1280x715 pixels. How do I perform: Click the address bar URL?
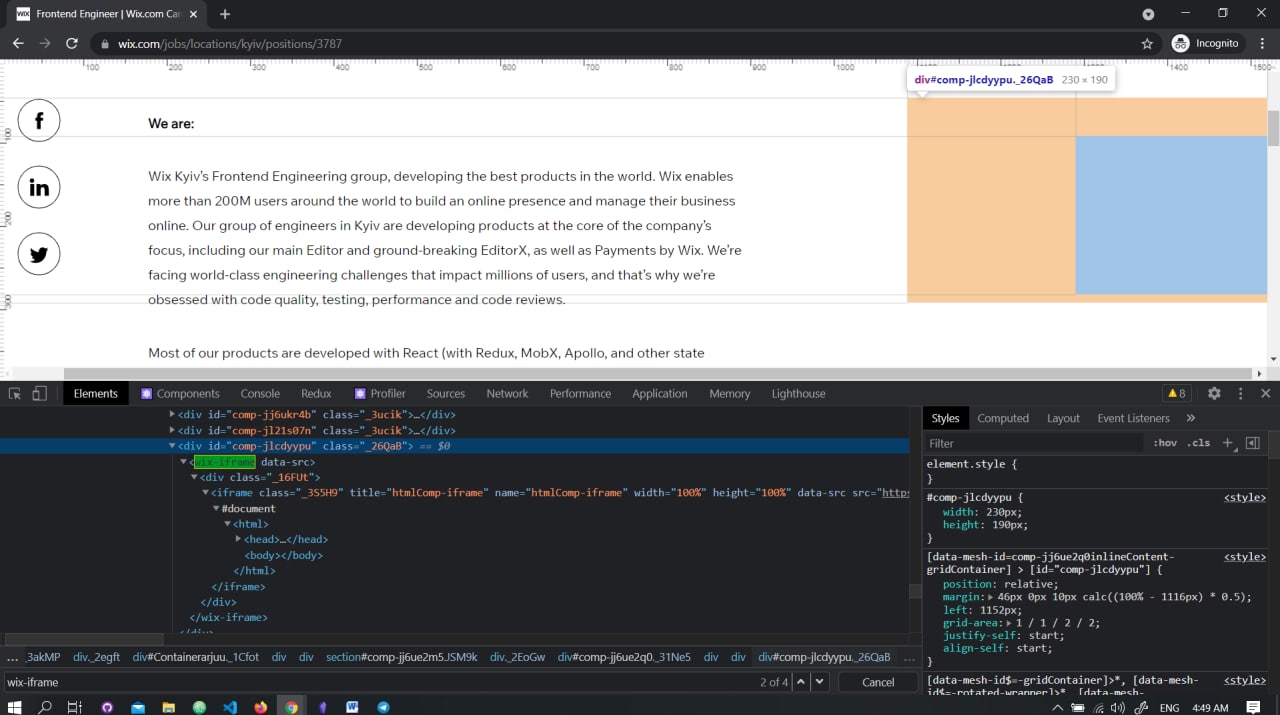coord(230,44)
